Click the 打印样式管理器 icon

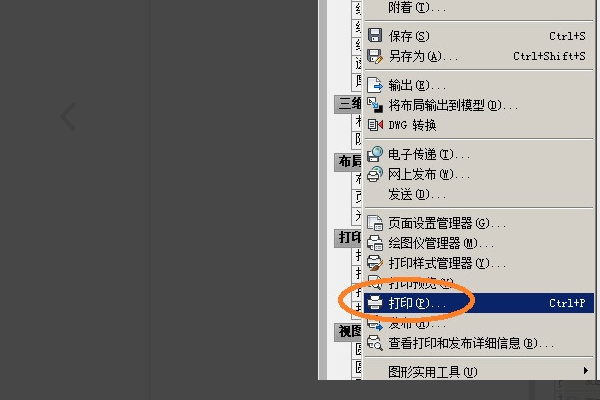tap(375, 263)
